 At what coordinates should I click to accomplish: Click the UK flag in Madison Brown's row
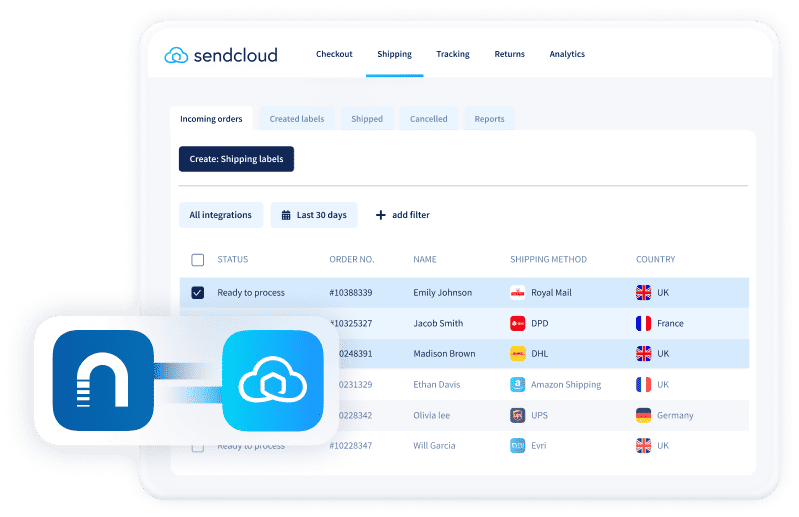click(x=643, y=353)
